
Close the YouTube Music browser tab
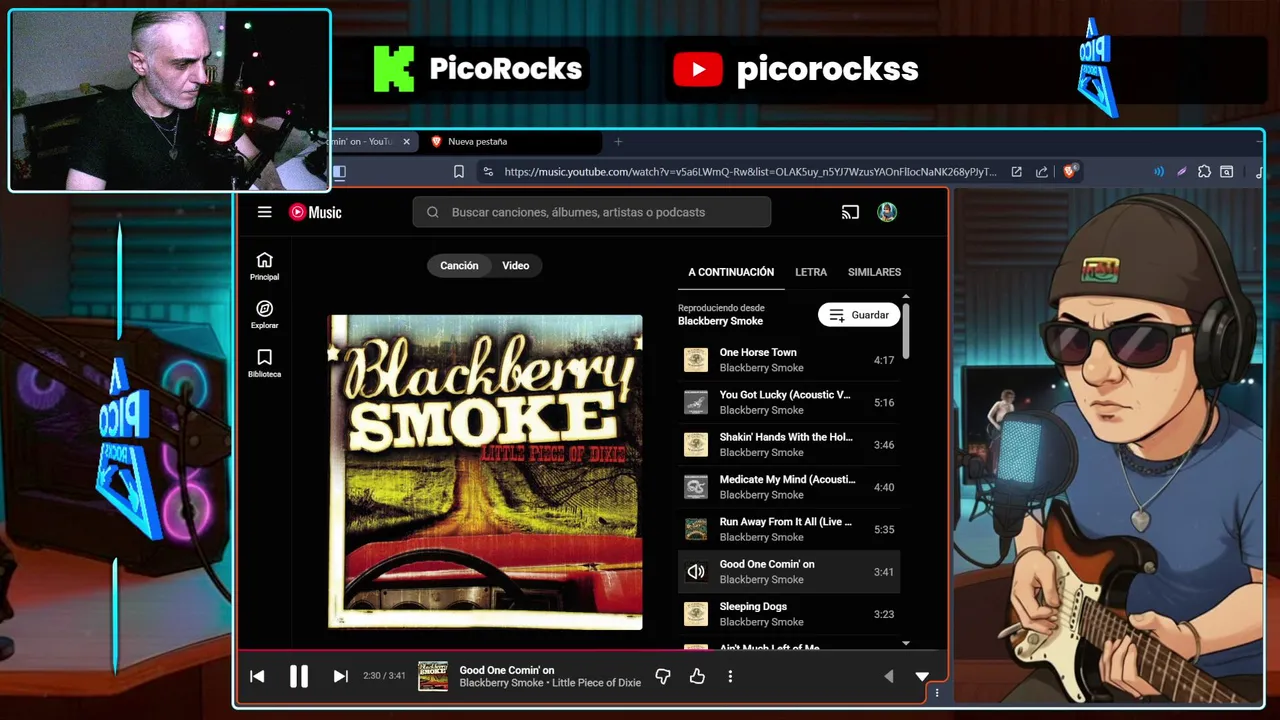point(406,142)
